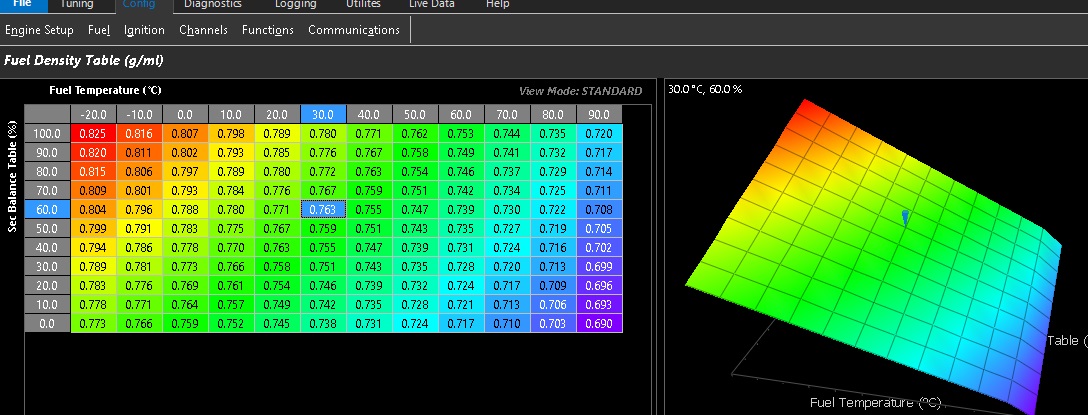The height and width of the screenshot is (415, 1088).
Task: Open the Diagnostics tab
Action: pyautogui.click(x=212, y=5)
